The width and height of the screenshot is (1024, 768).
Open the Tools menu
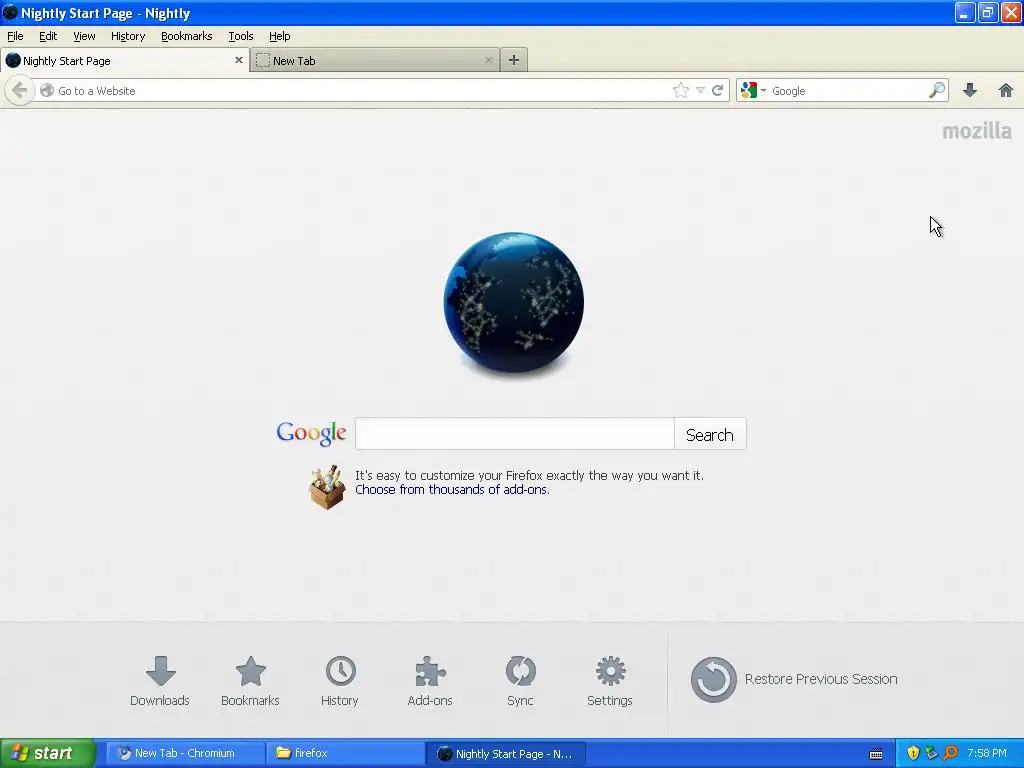(240, 36)
